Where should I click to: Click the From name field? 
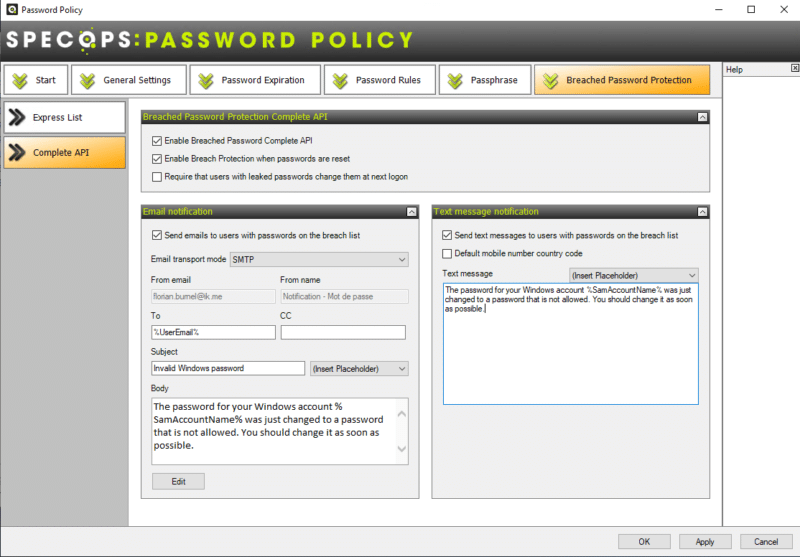coord(344,296)
